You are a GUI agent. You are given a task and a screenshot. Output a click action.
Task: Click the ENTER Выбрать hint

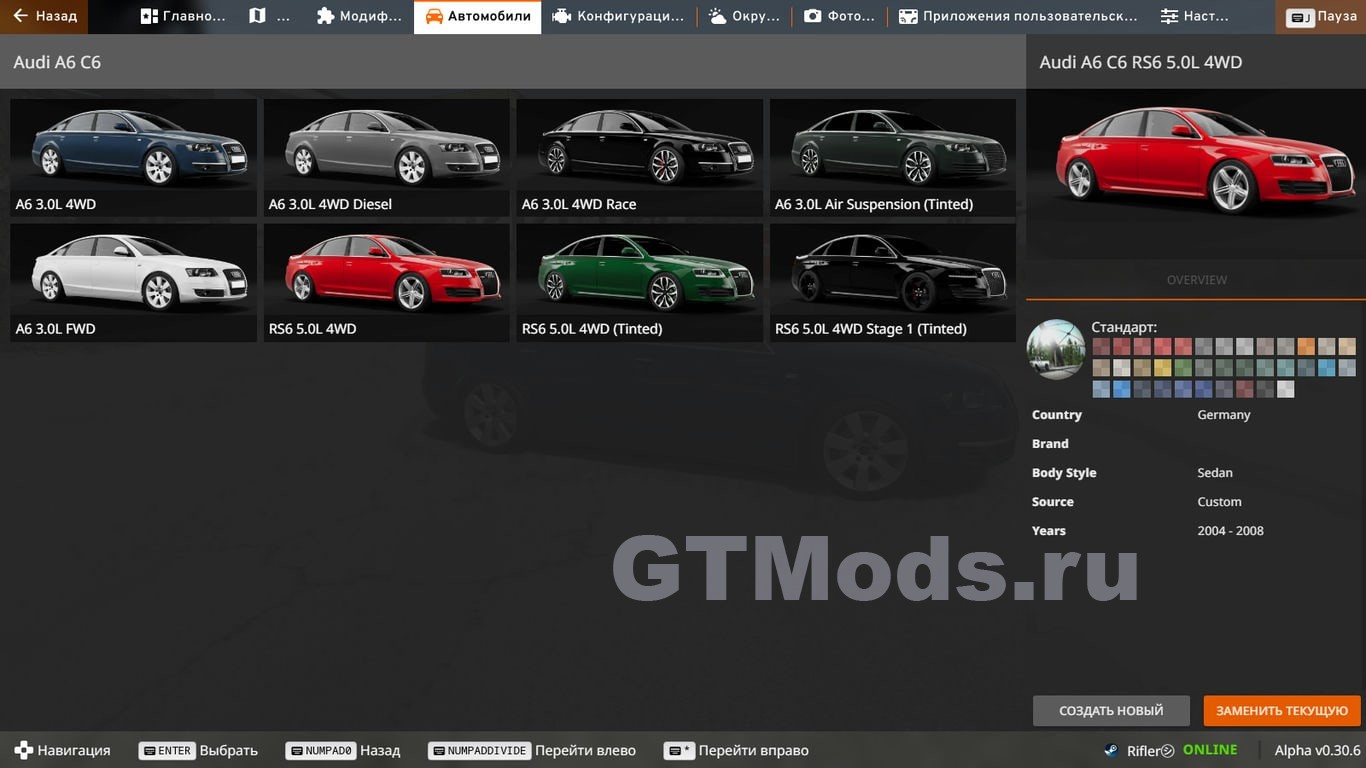click(198, 750)
